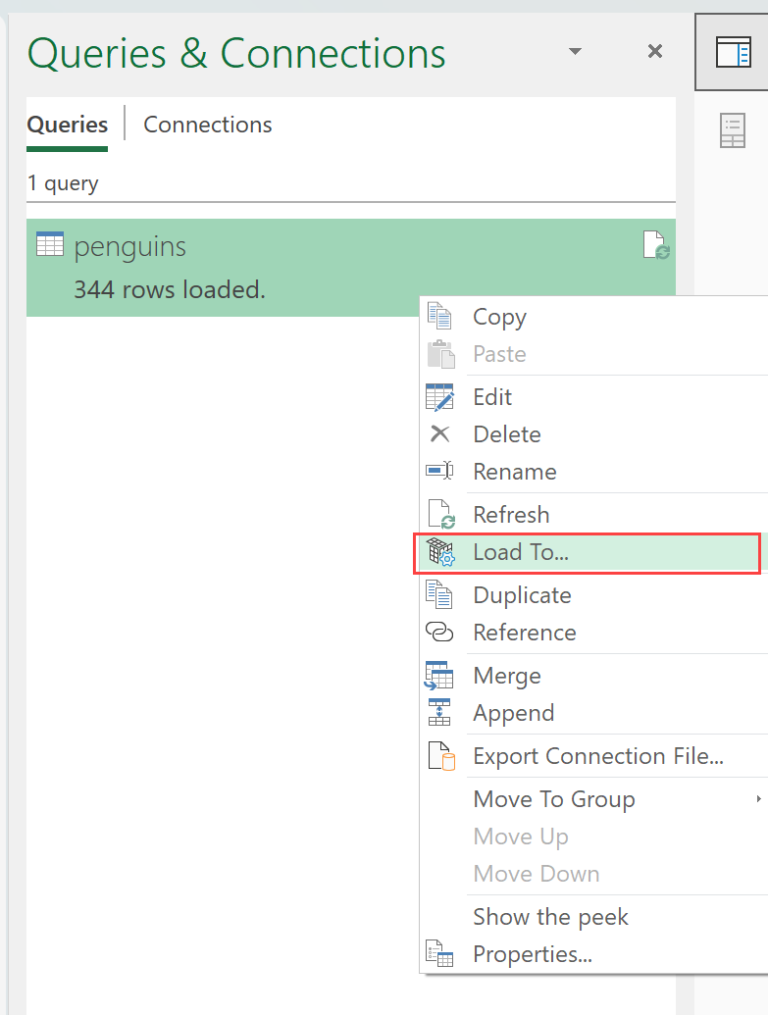Select the Queries tab
This screenshot has height=1015, width=768.
67,125
